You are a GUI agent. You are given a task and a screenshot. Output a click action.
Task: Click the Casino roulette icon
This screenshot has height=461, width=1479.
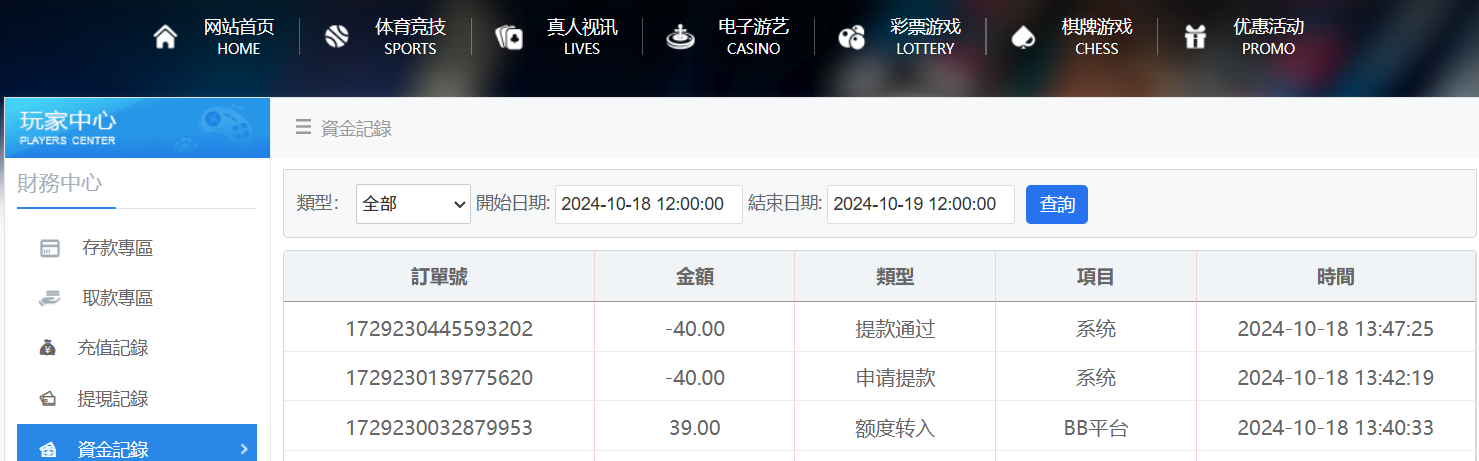coord(680,37)
